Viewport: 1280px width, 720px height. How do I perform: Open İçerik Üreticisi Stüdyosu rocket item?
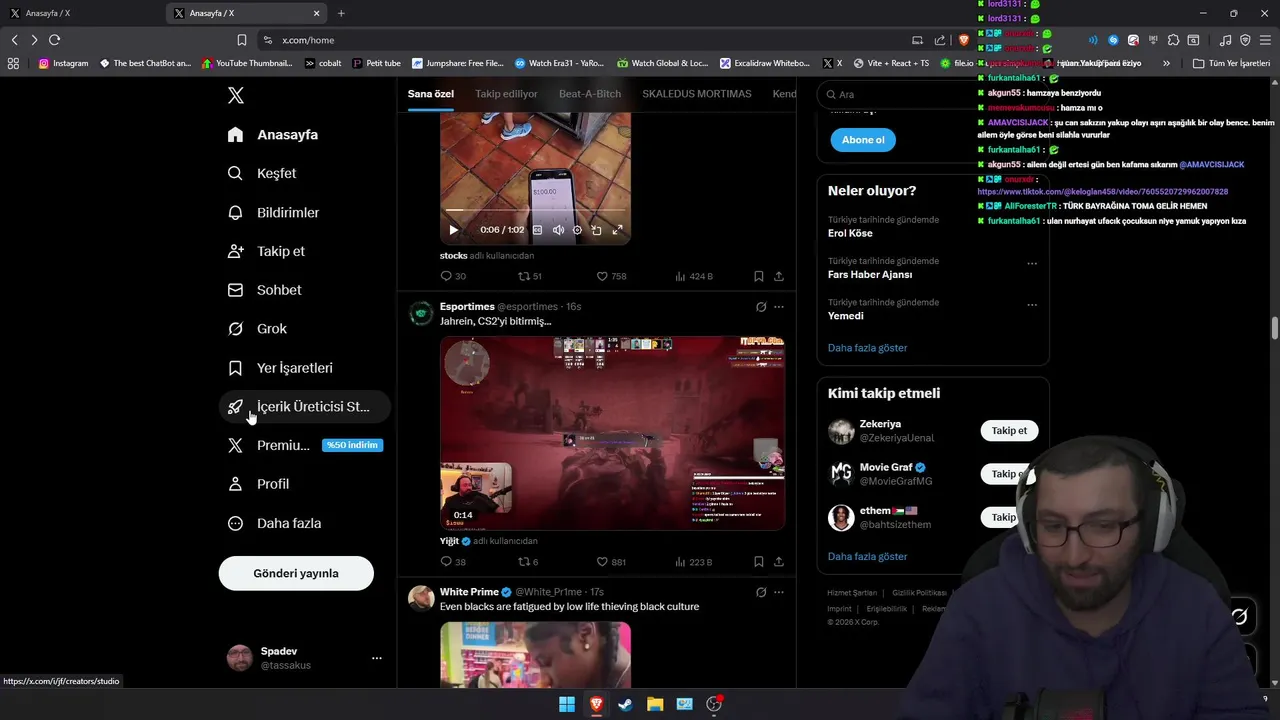tap(304, 406)
